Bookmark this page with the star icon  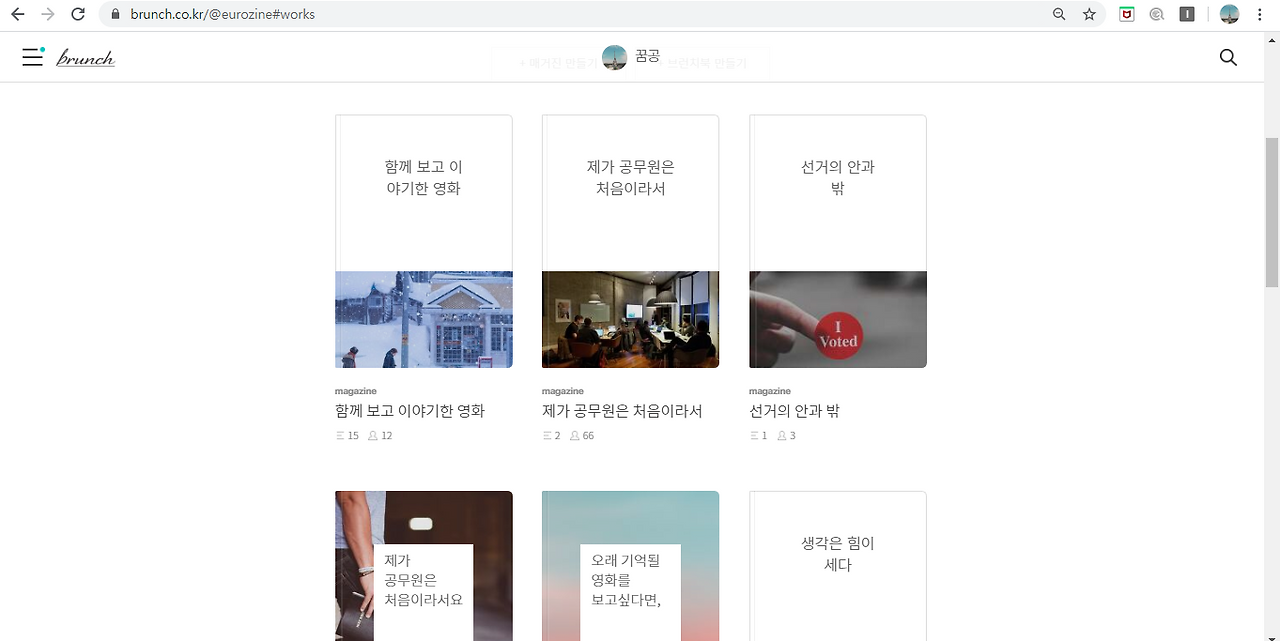click(x=1089, y=14)
